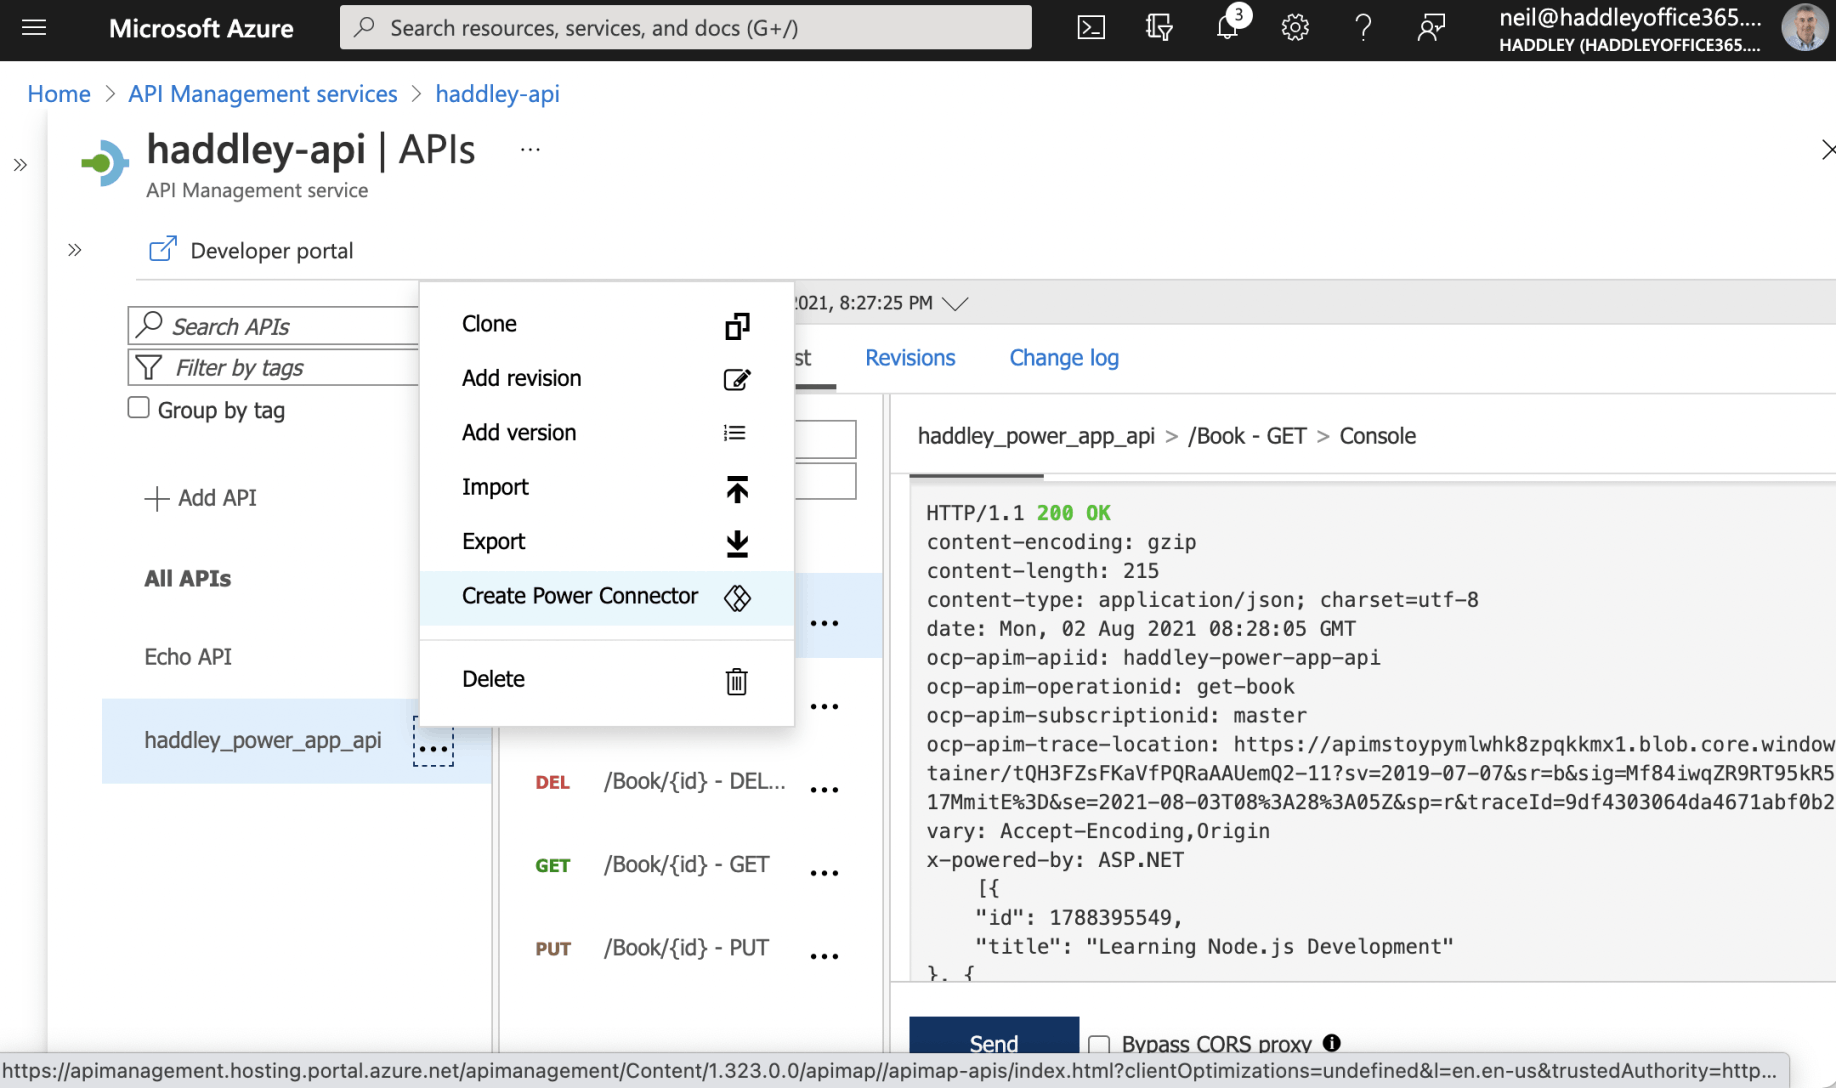Select the GET /Book/{id} operation
1836x1088 pixels.
[652, 865]
